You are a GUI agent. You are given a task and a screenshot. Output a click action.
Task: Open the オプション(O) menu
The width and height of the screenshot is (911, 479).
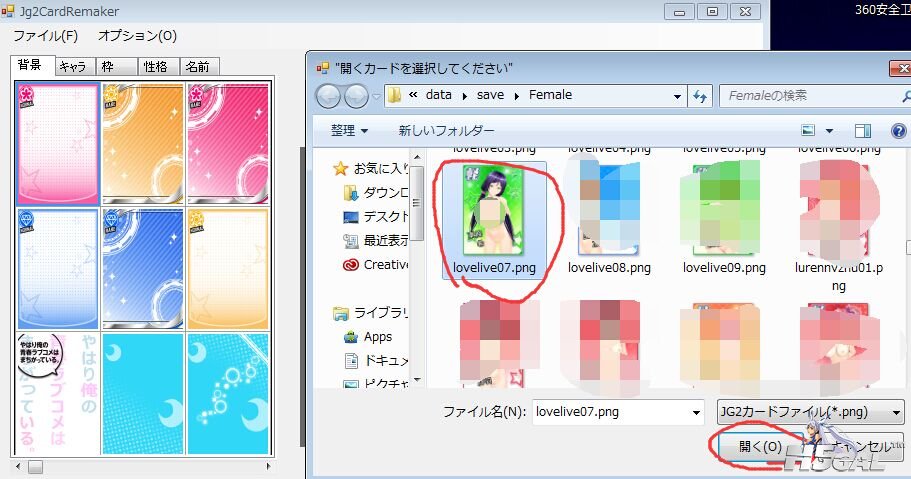click(137, 36)
